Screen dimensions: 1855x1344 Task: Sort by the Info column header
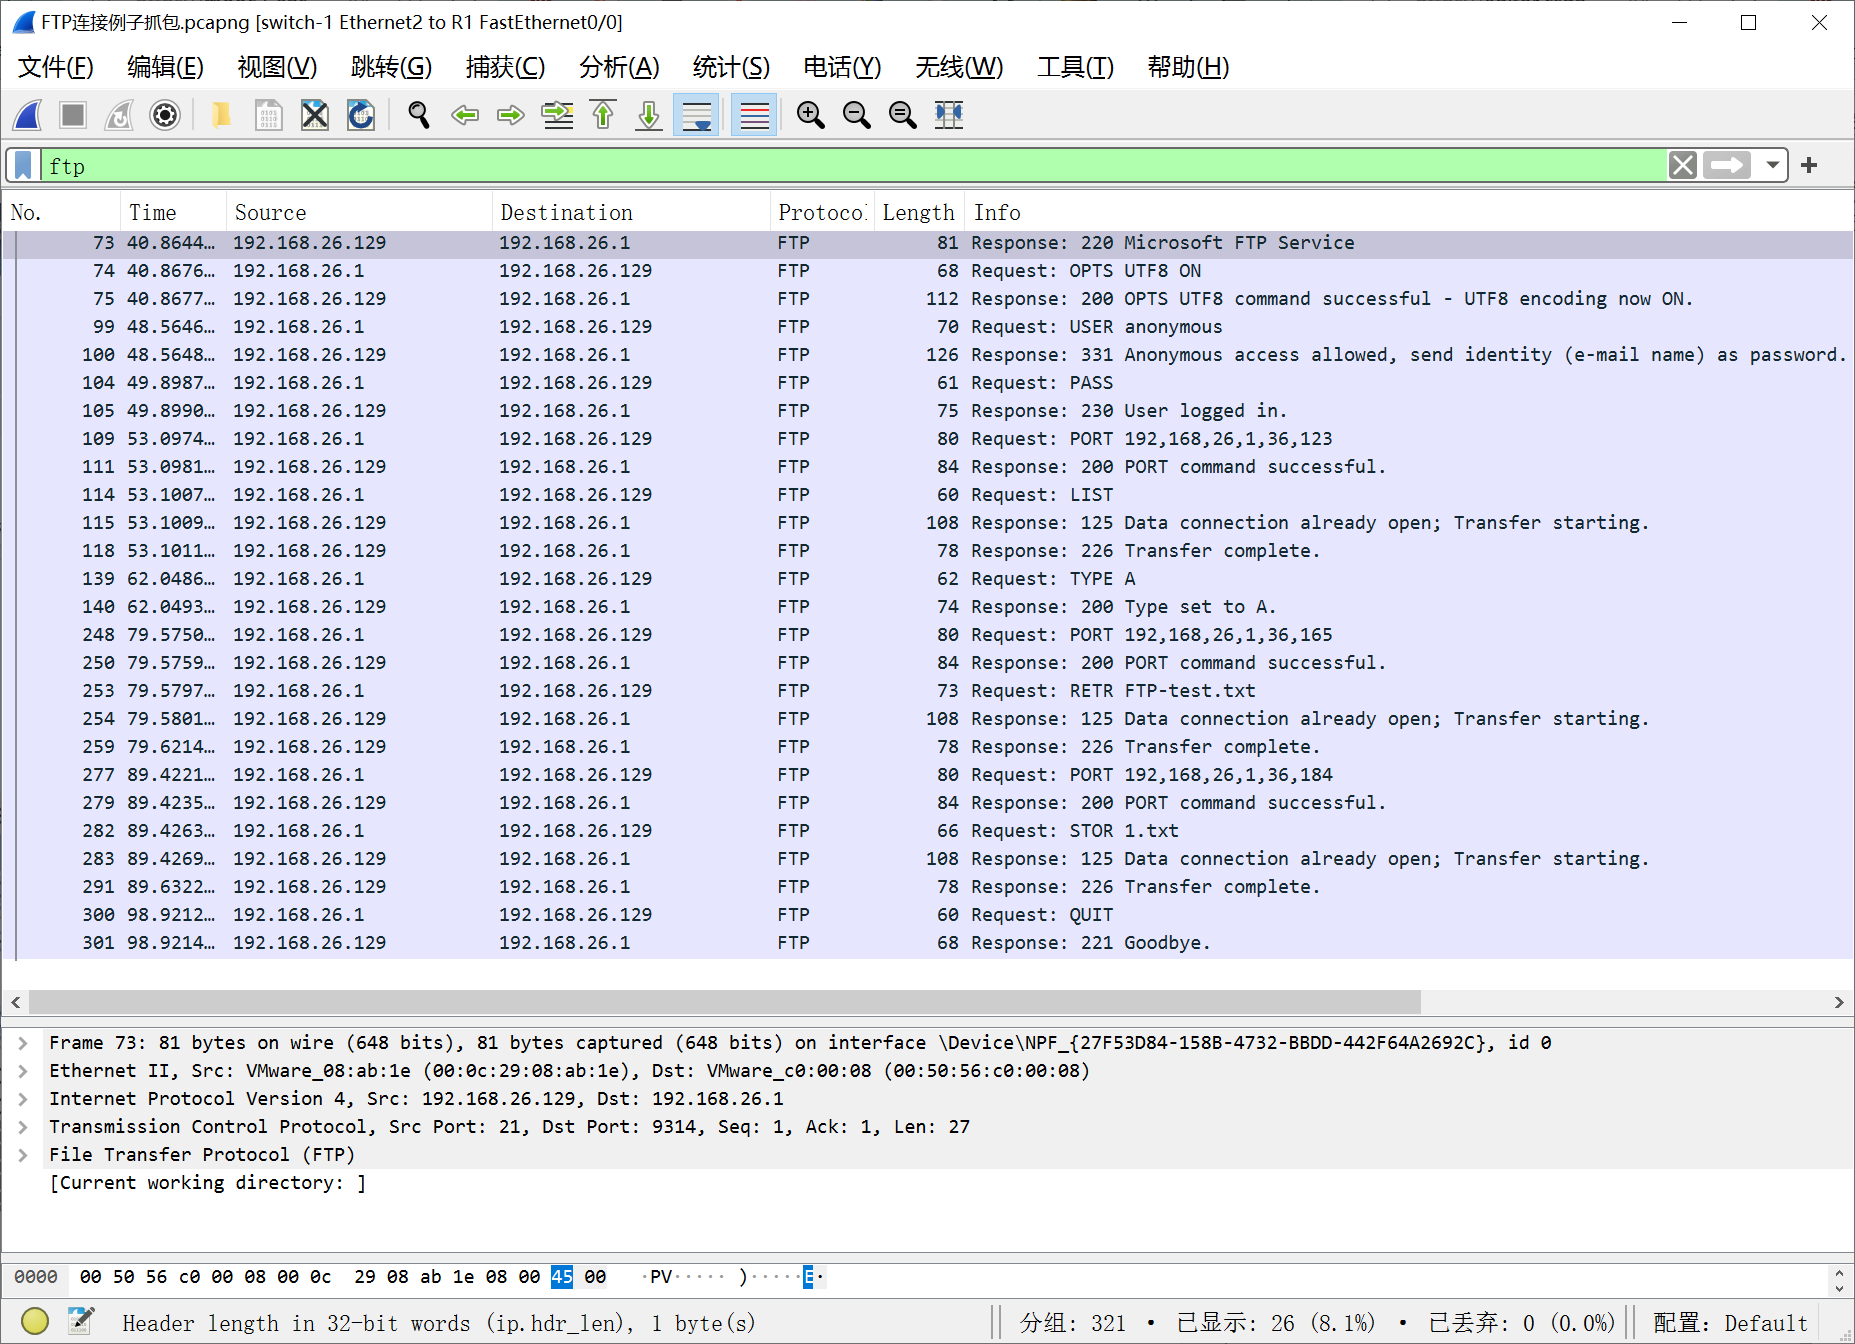pyautogui.click(x=1408, y=213)
